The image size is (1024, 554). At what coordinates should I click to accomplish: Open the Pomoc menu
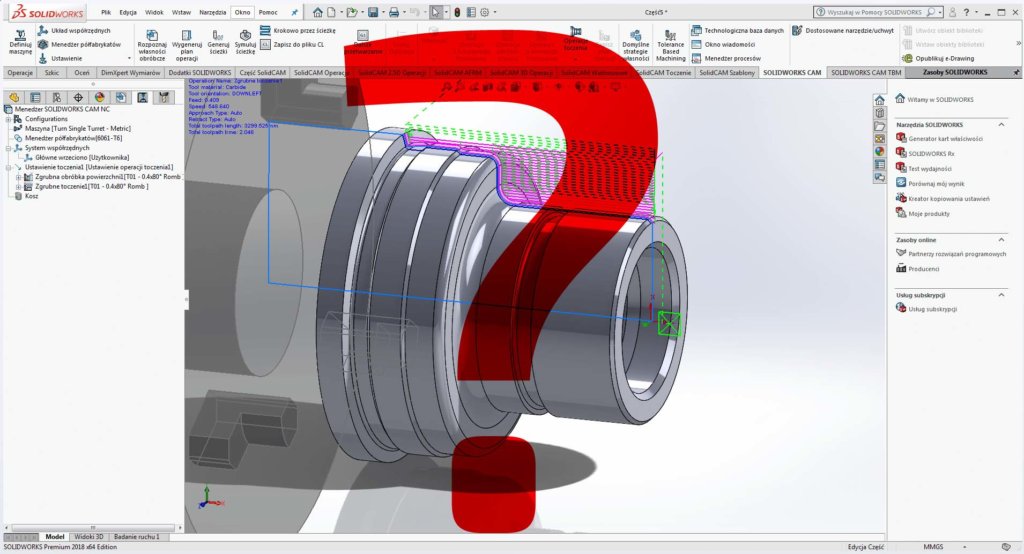pyautogui.click(x=268, y=12)
